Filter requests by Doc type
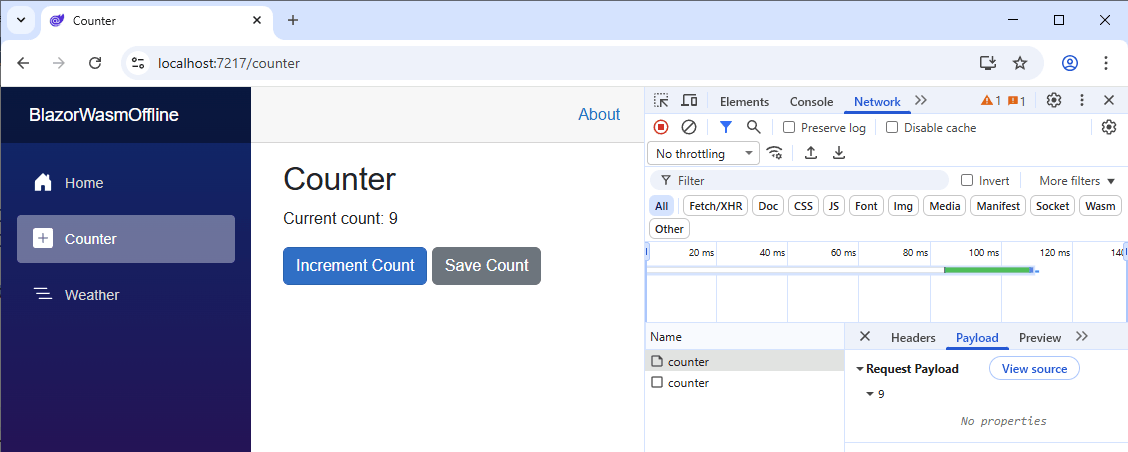The width and height of the screenshot is (1128, 452). coord(768,207)
